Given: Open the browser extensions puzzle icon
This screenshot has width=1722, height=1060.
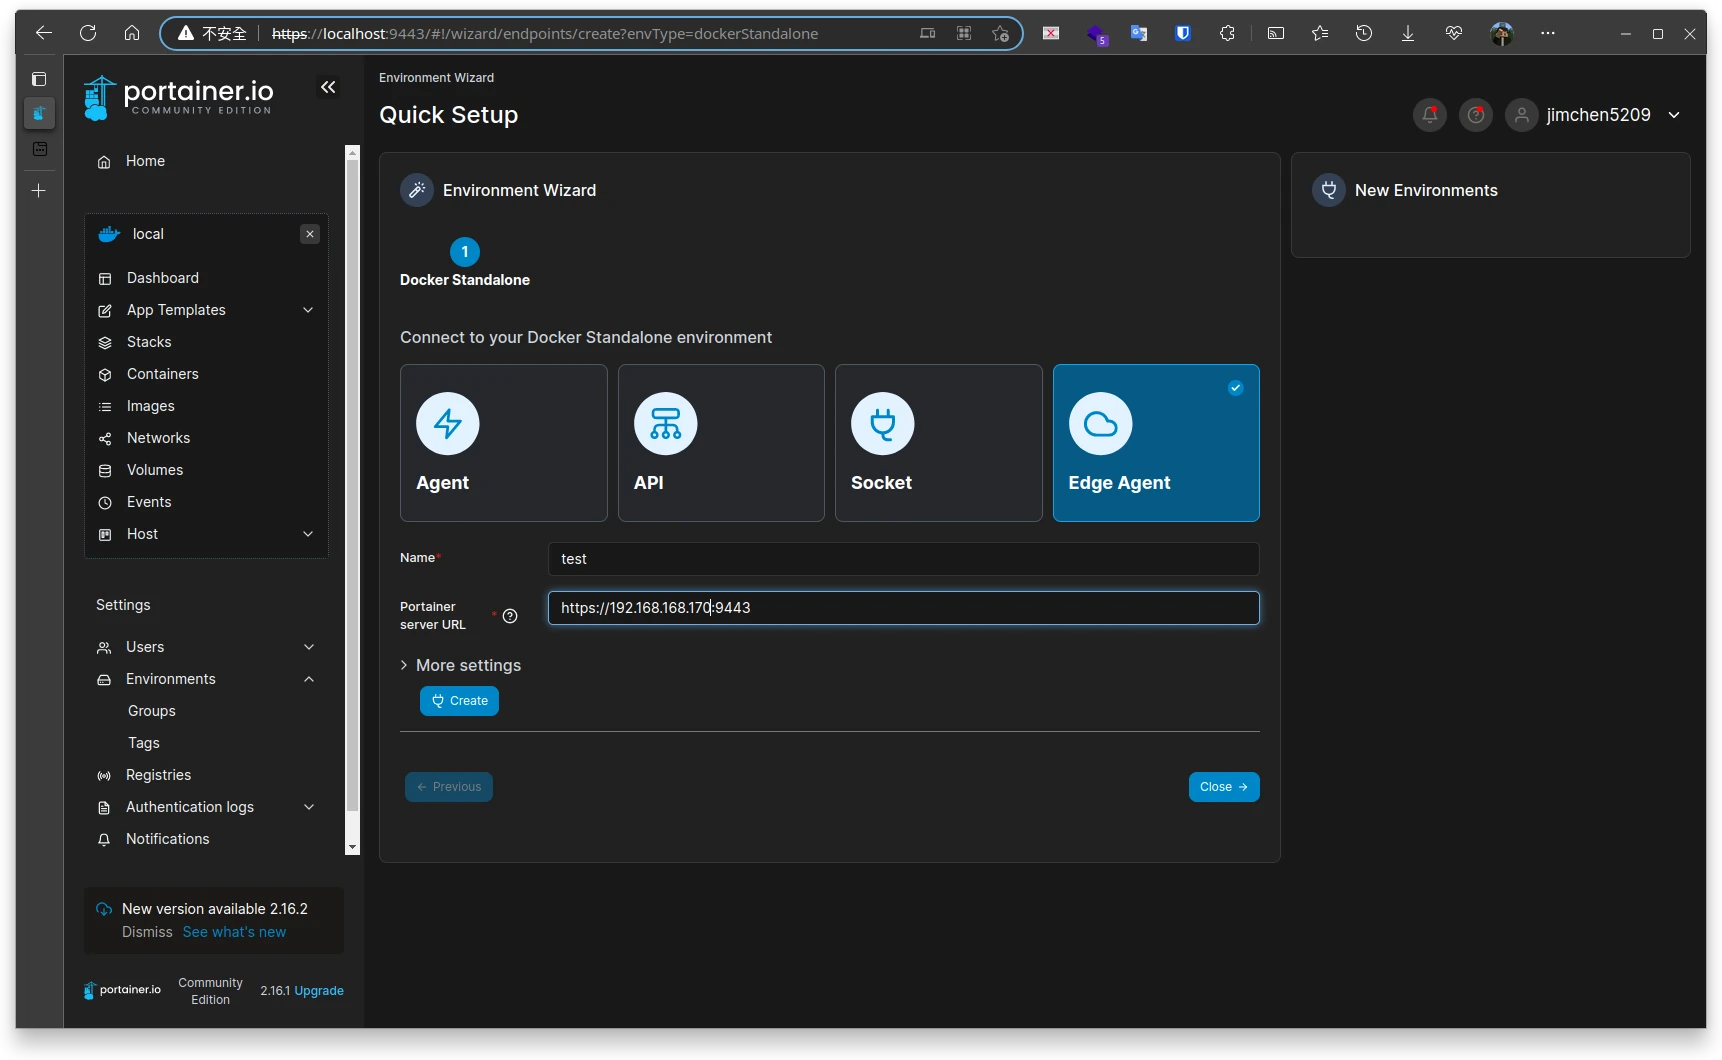Looking at the screenshot, I should pyautogui.click(x=1227, y=33).
